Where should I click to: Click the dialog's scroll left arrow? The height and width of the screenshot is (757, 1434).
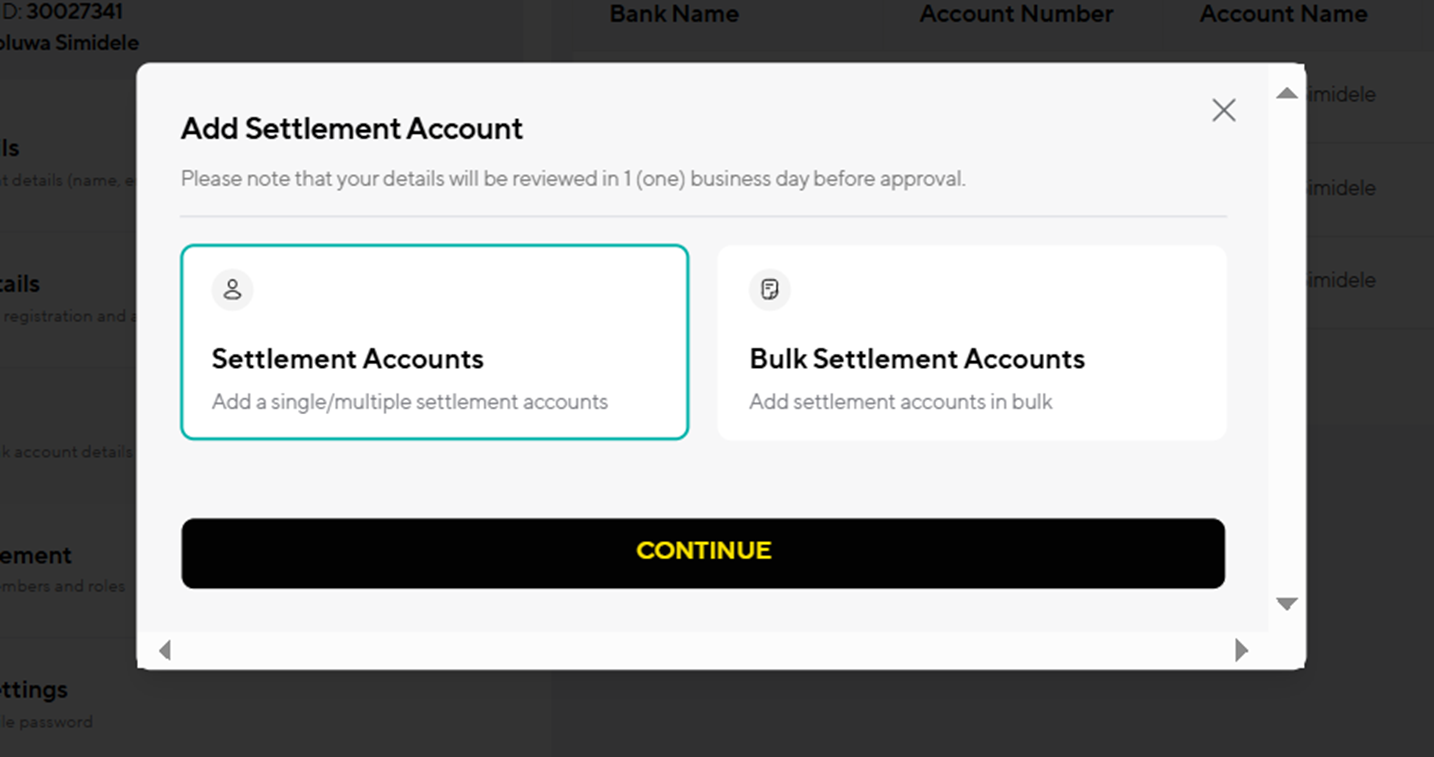pyautogui.click(x=165, y=650)
